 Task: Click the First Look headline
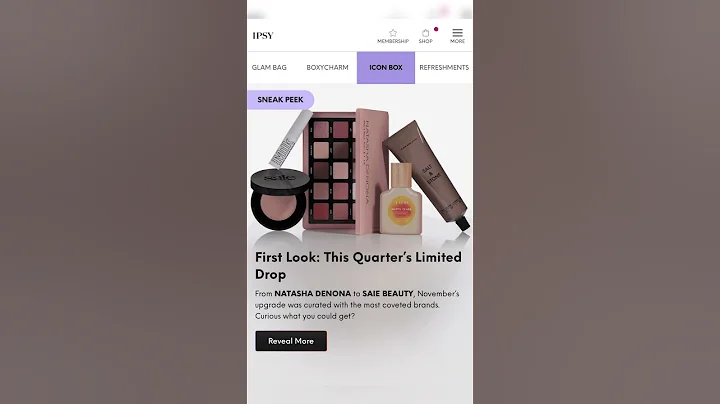pos(358,266)
